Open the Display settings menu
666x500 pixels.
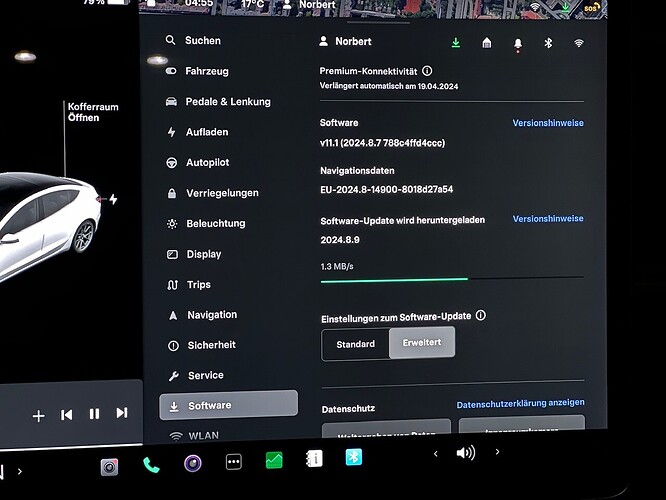click(x=194, y=254)
